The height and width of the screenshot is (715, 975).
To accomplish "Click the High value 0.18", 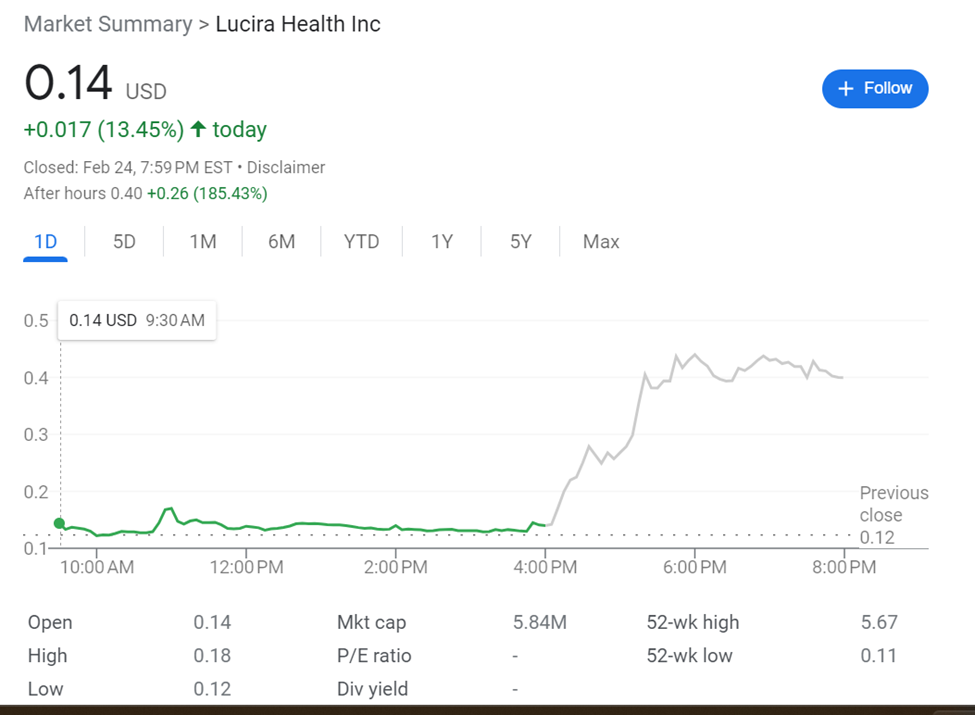I will (x=212, y=655).
